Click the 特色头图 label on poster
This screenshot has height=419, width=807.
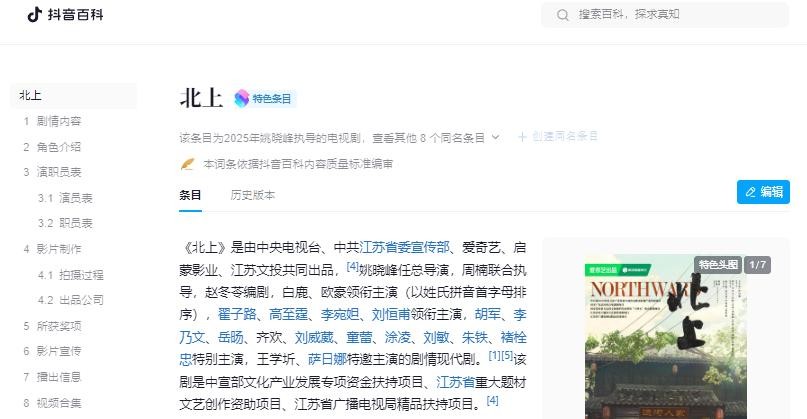coord(718,265)
